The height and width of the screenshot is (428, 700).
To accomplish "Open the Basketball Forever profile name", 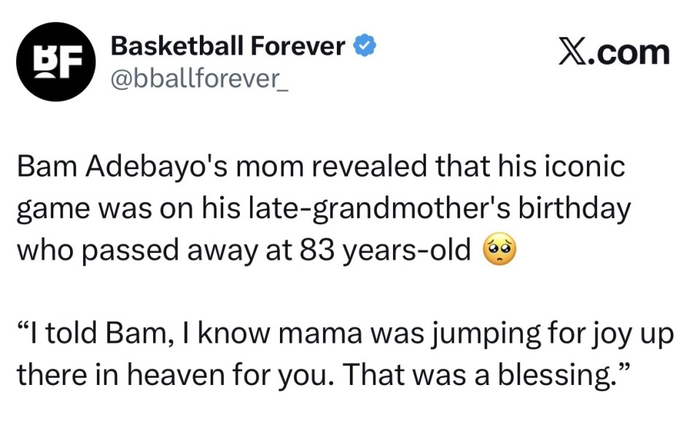I will [228, 45].
